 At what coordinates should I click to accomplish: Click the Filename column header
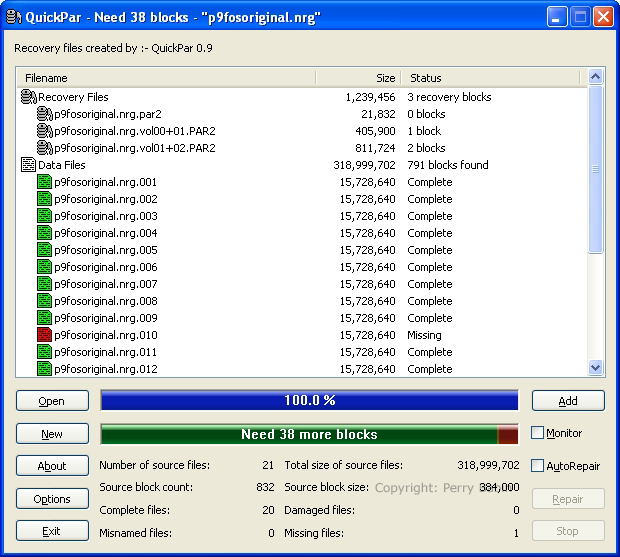click(166, 78)
